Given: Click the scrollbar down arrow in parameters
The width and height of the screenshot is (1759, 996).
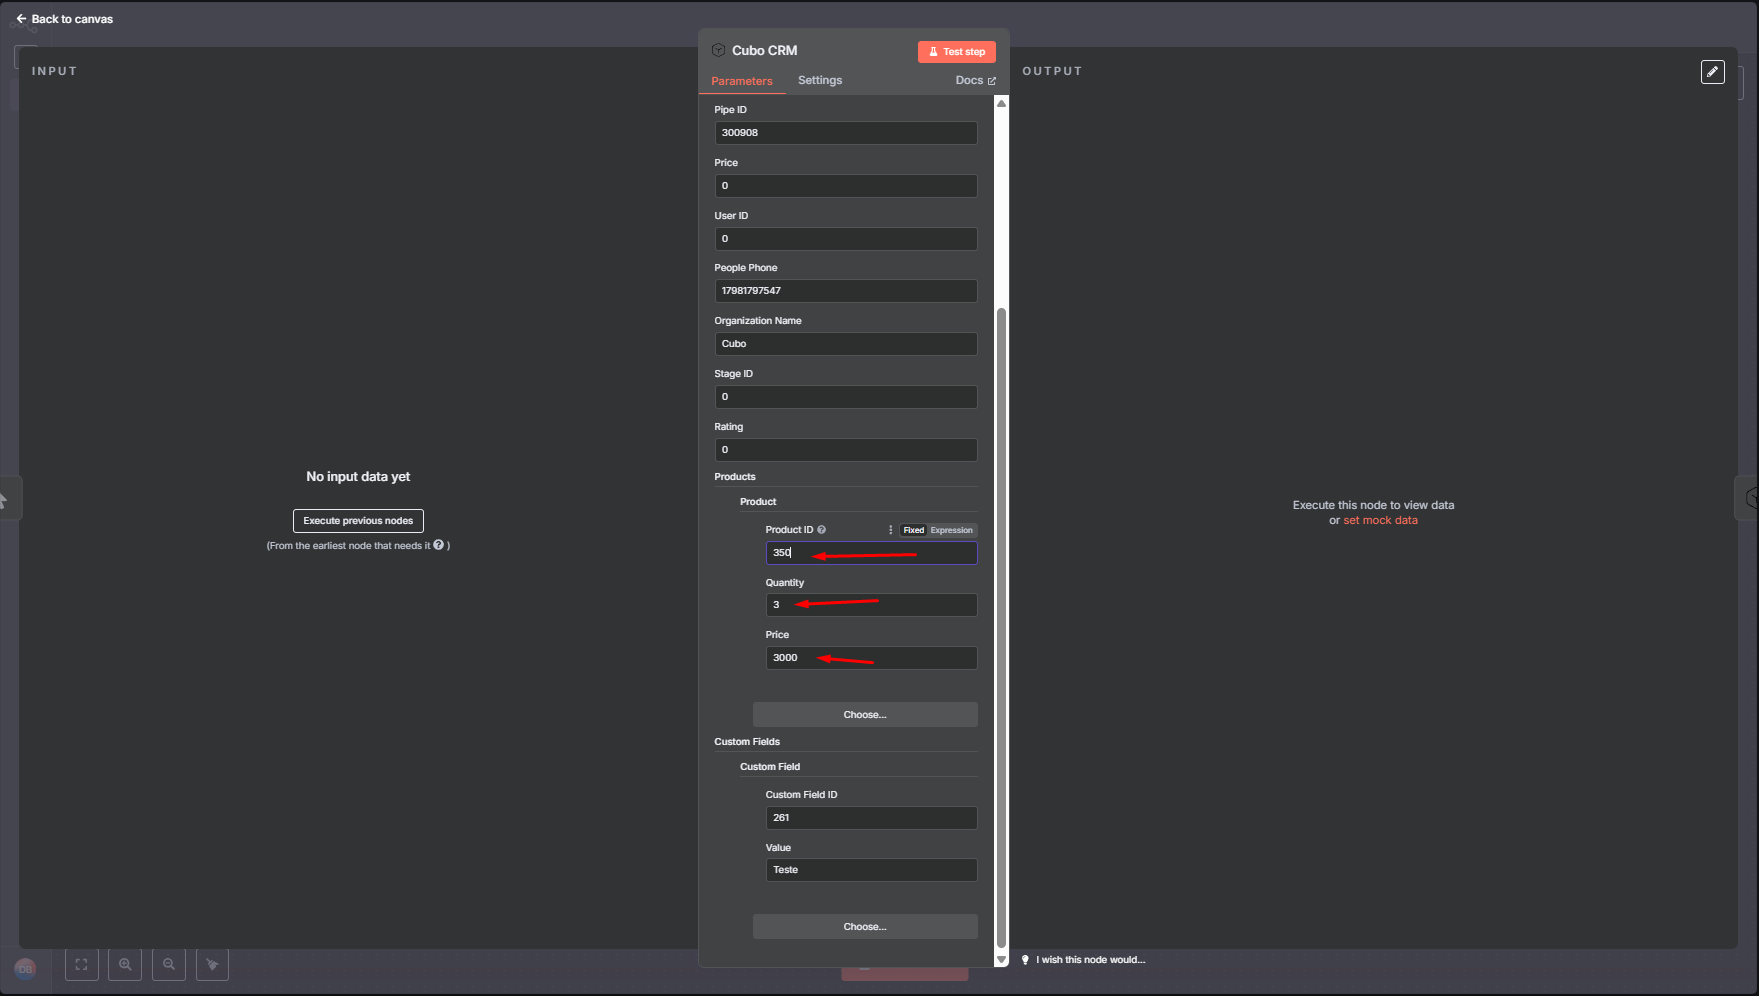Looking at the screenshot, I should (x=1001, y=959).
